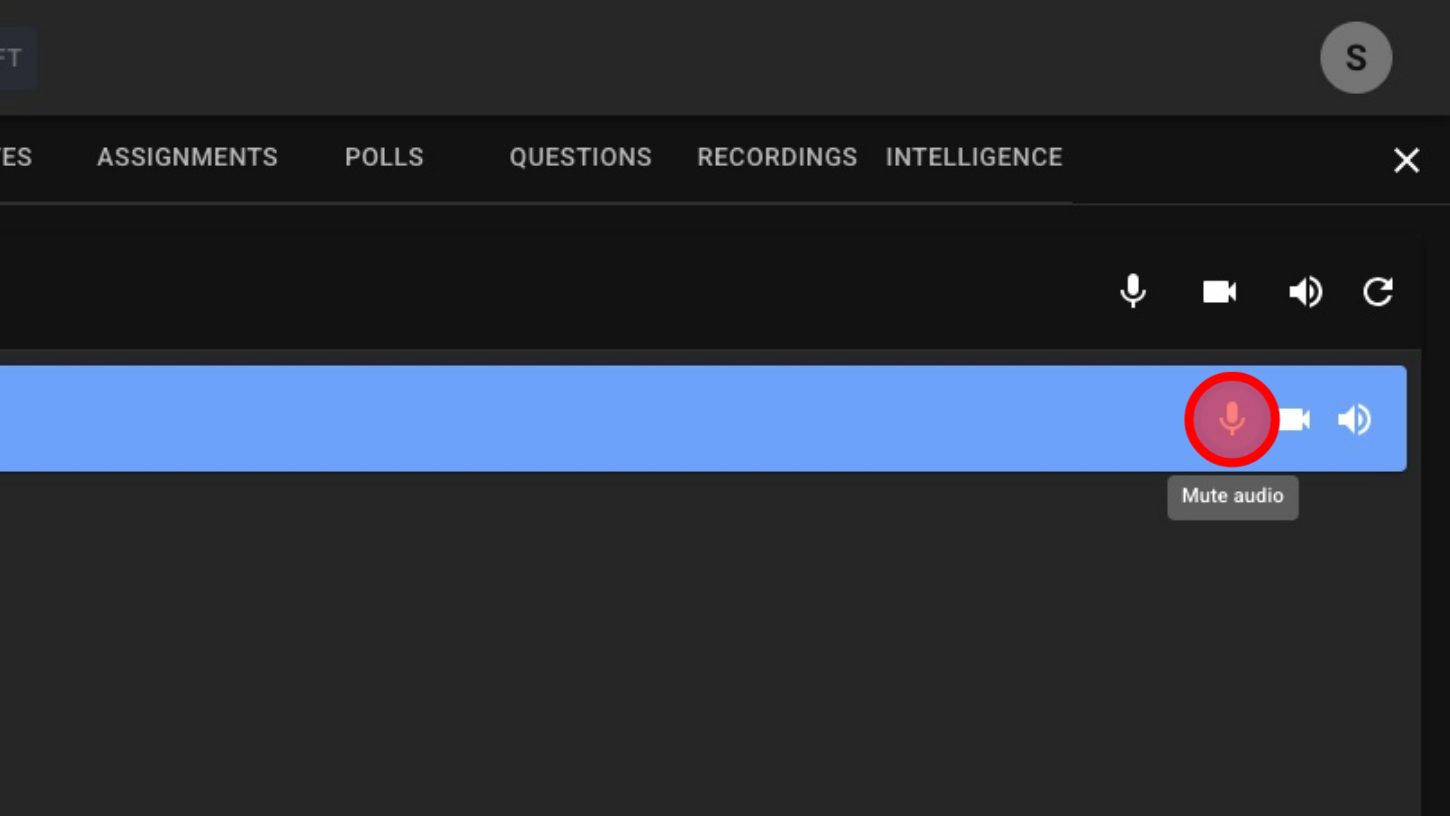Screen dimensions: 1450x816
Task: Mute audio in the highlighted blue row
Action: tap(1232, 419)
